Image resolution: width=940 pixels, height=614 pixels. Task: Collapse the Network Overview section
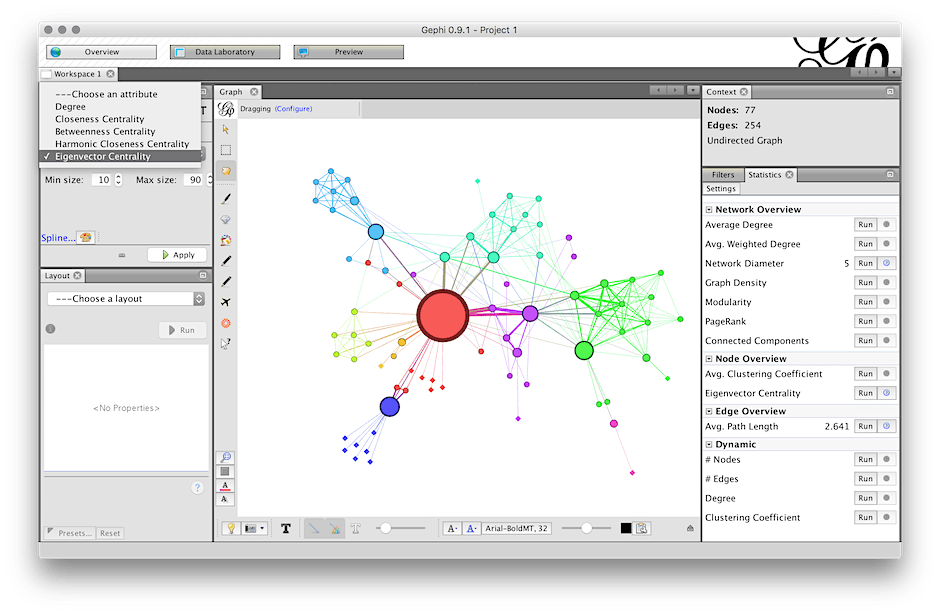pyautogui.click(x=710, y=209)
